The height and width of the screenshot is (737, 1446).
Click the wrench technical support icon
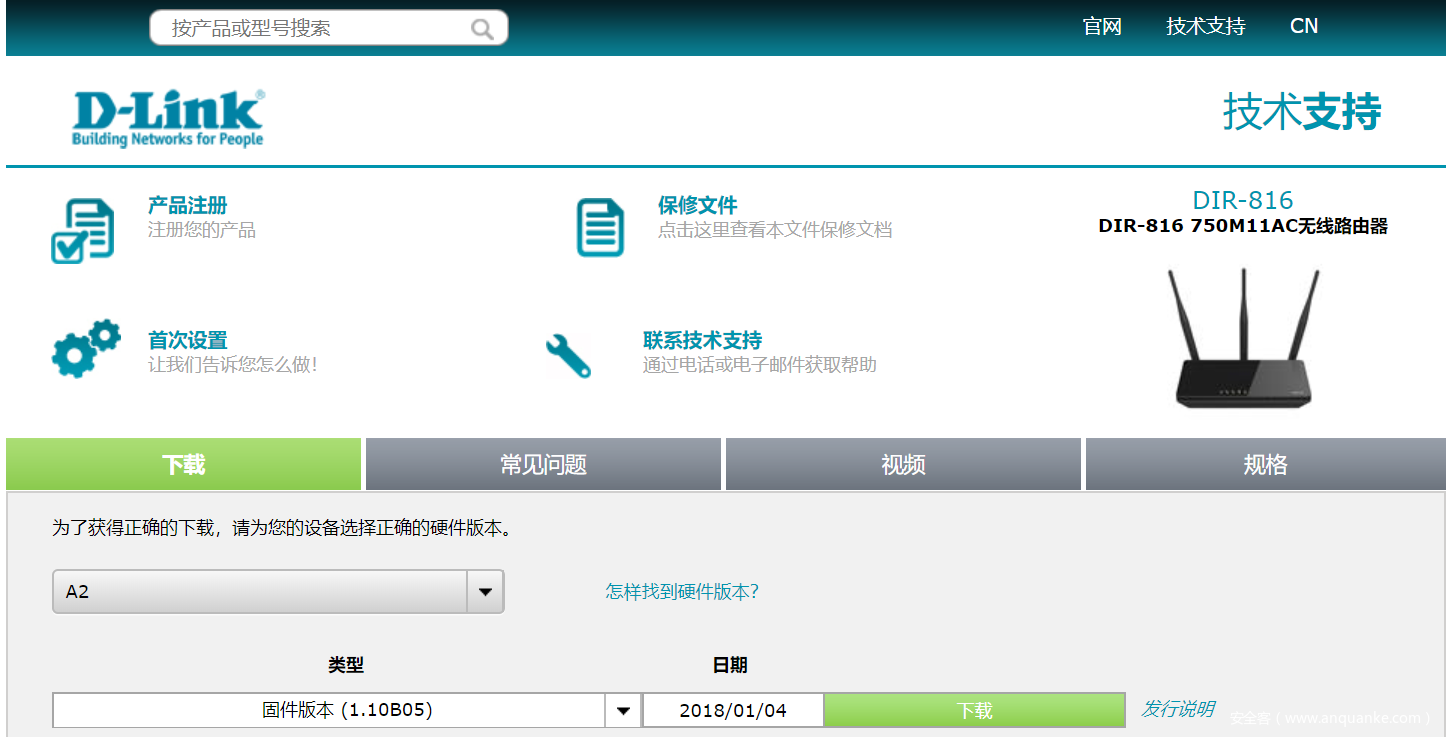tap(568, 355)
